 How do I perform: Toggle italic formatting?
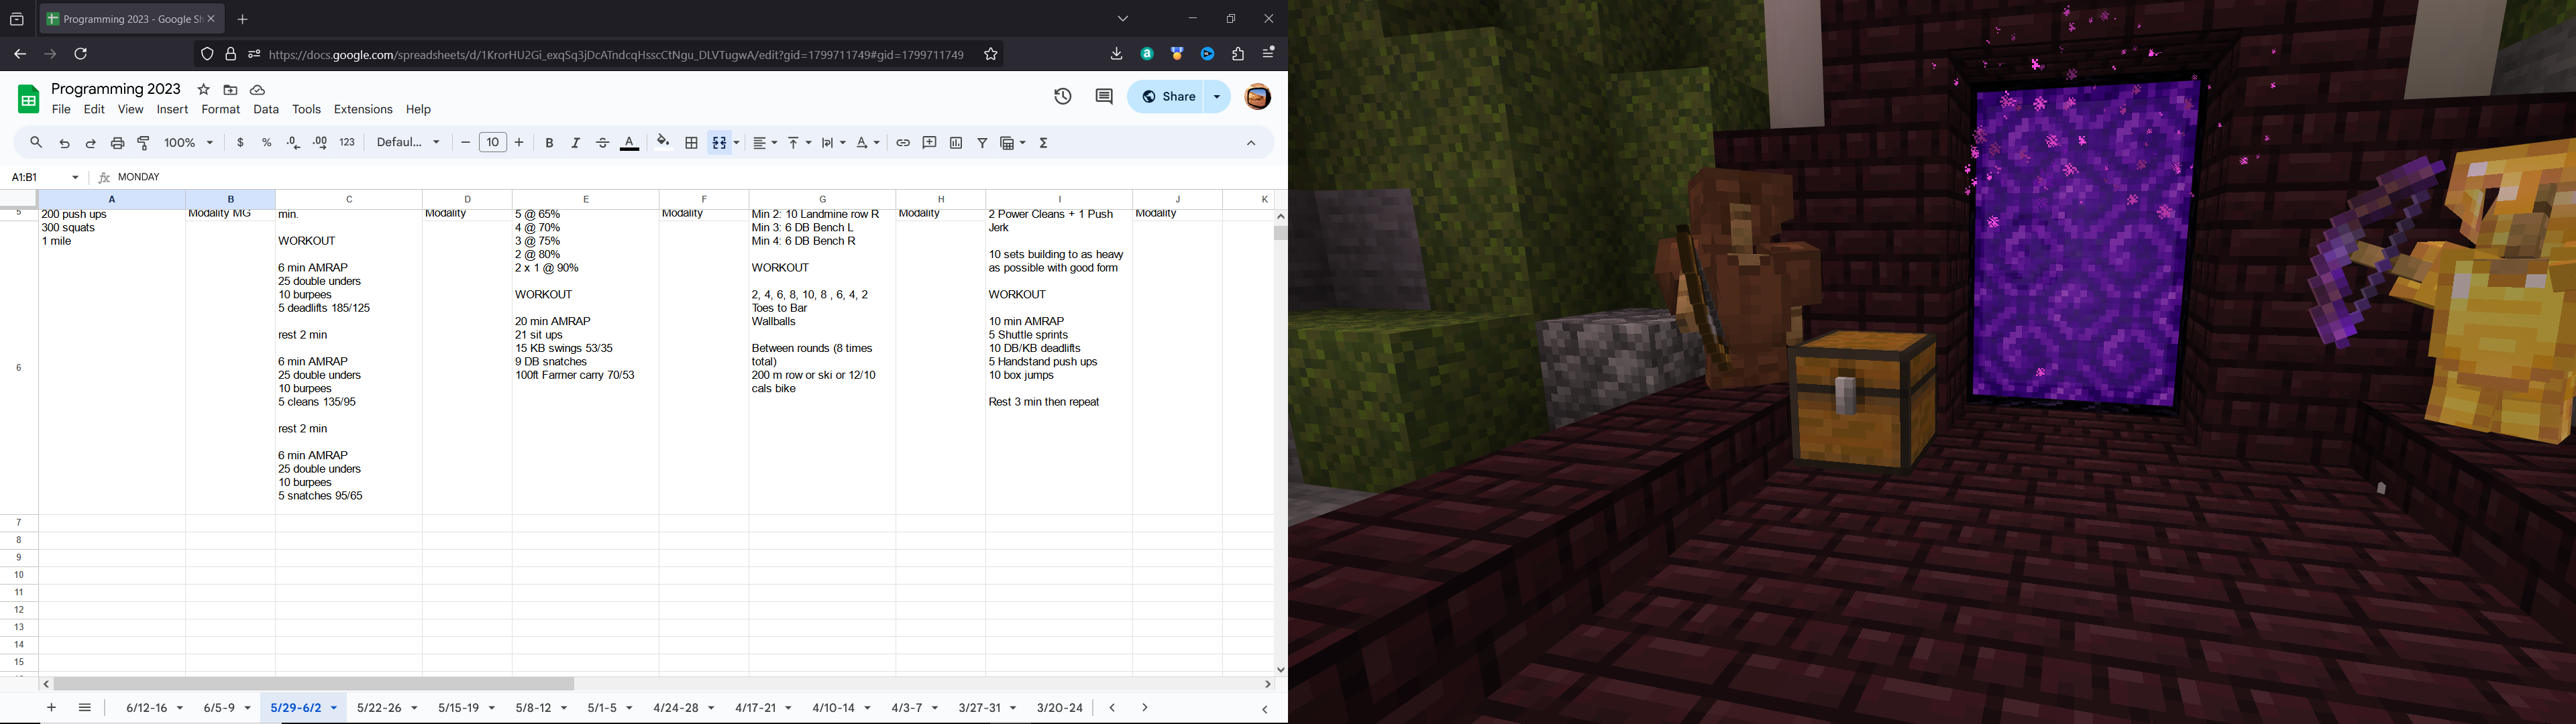(x=576, y=143)
